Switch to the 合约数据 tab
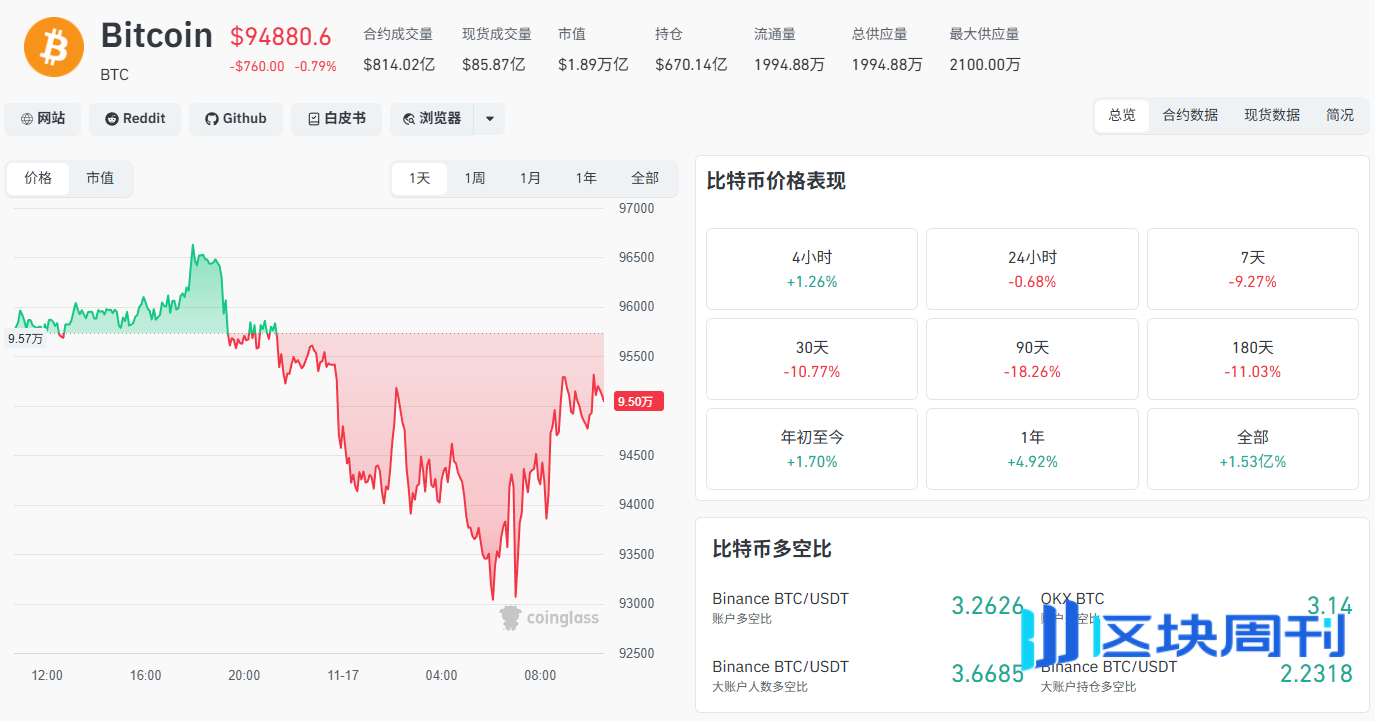The width and height of the screenshot is (1375, 721). click(1190, 115)
